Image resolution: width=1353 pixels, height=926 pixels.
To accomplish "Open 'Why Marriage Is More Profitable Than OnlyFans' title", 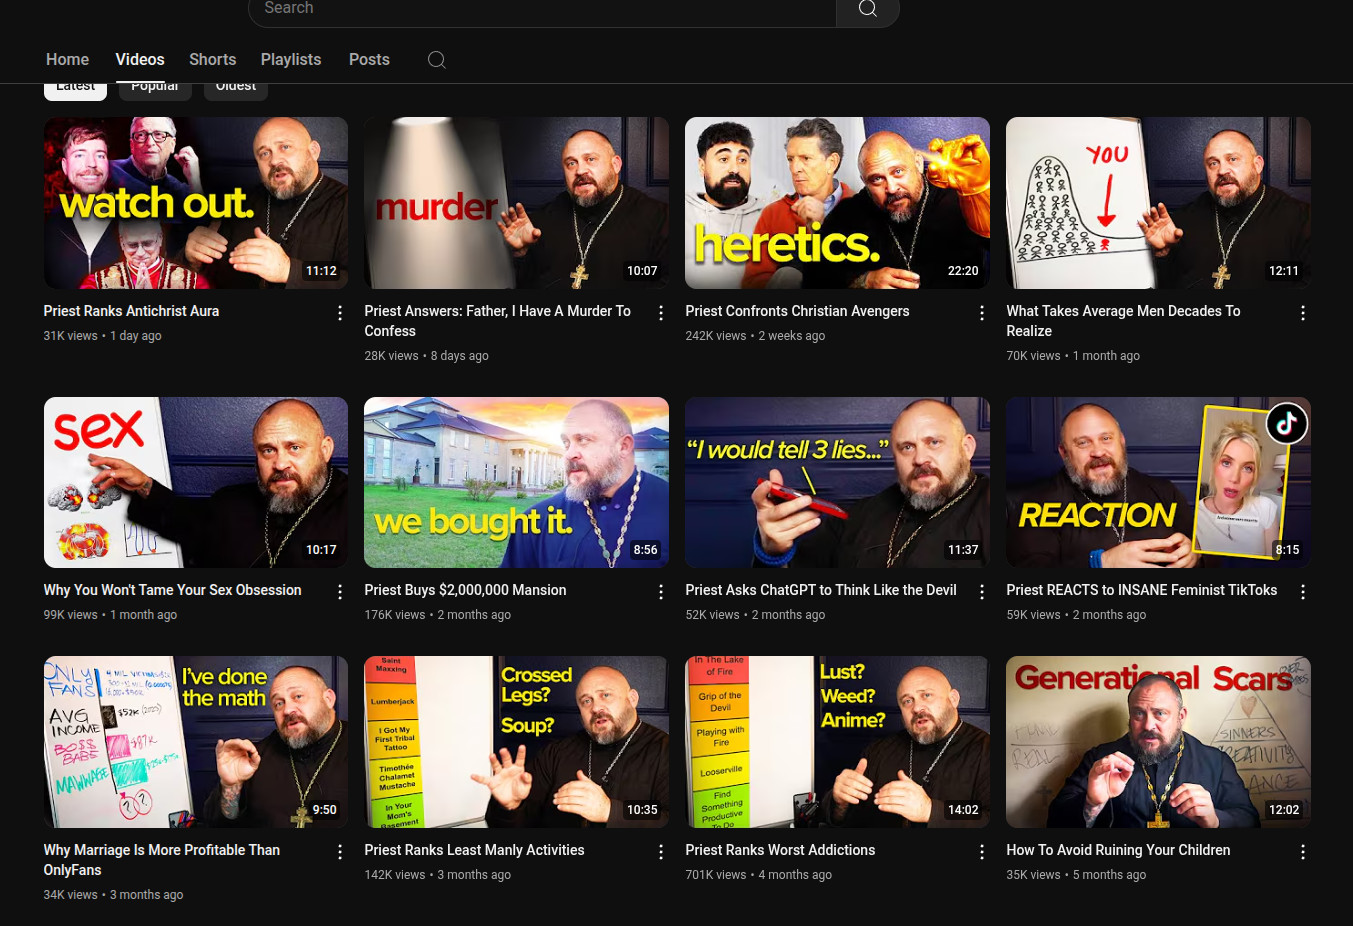I will (161, 860).
